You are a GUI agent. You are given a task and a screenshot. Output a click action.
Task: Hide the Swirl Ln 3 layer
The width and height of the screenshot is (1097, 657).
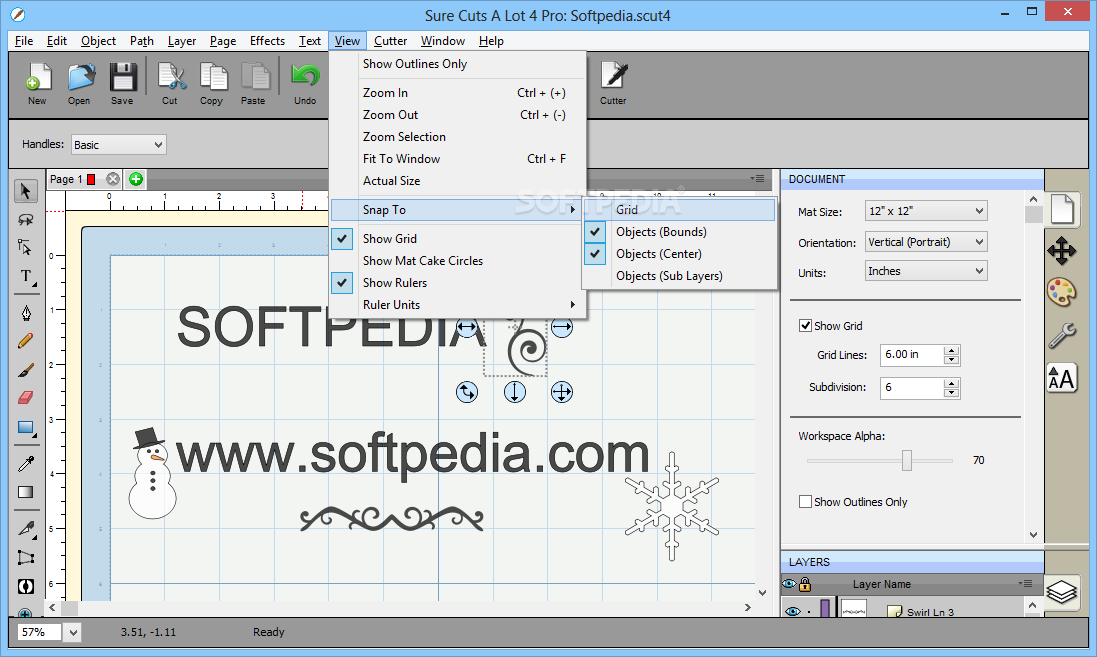[x=792, y=612]
